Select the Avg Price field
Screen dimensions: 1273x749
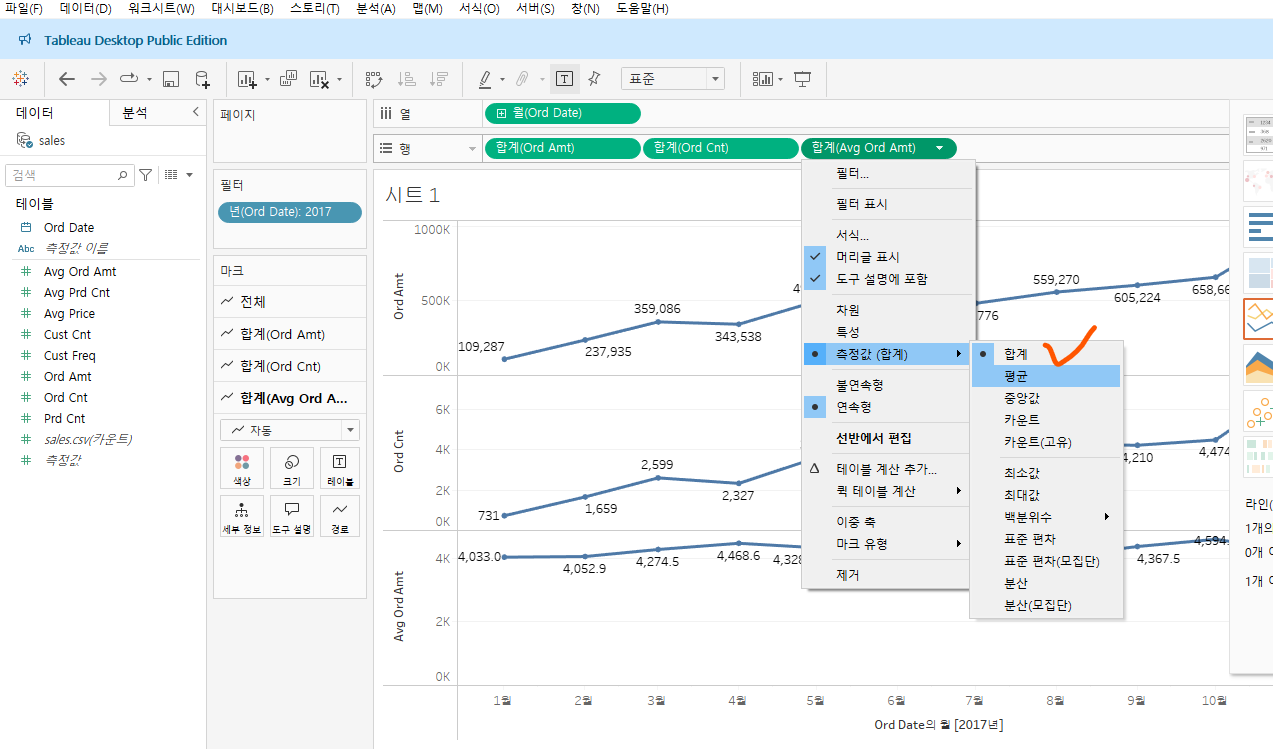69,313
